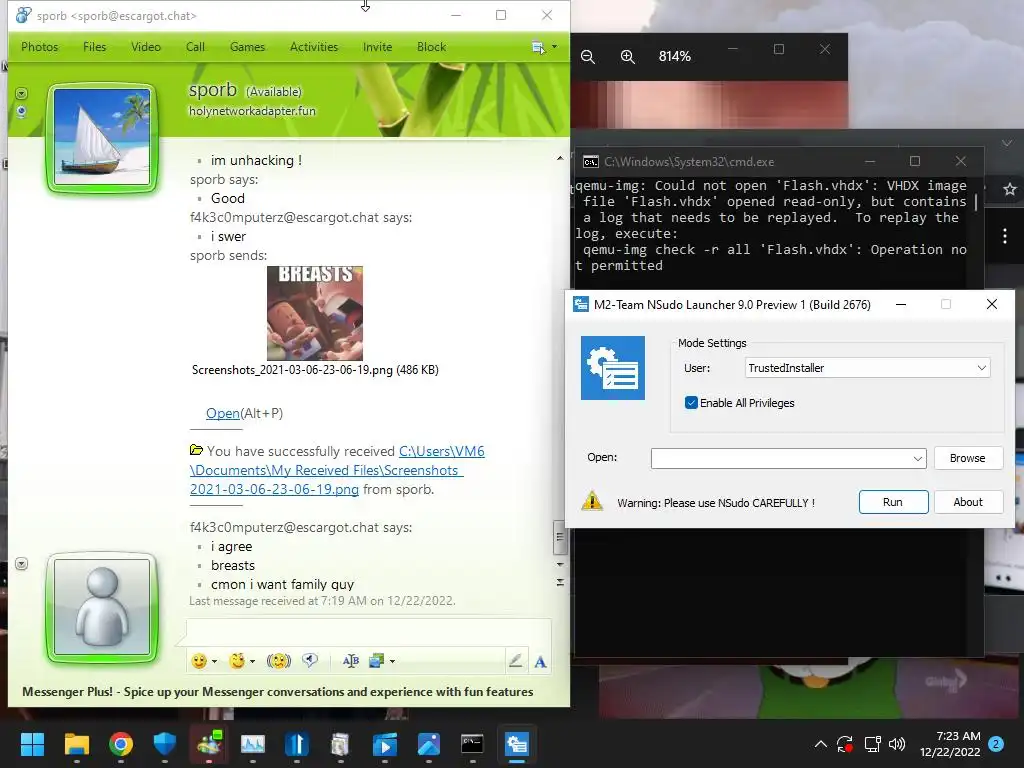Screen dimensions: 1024x768
Task: Switch to text typing mode A icon
Action: (x=540, y=662)
